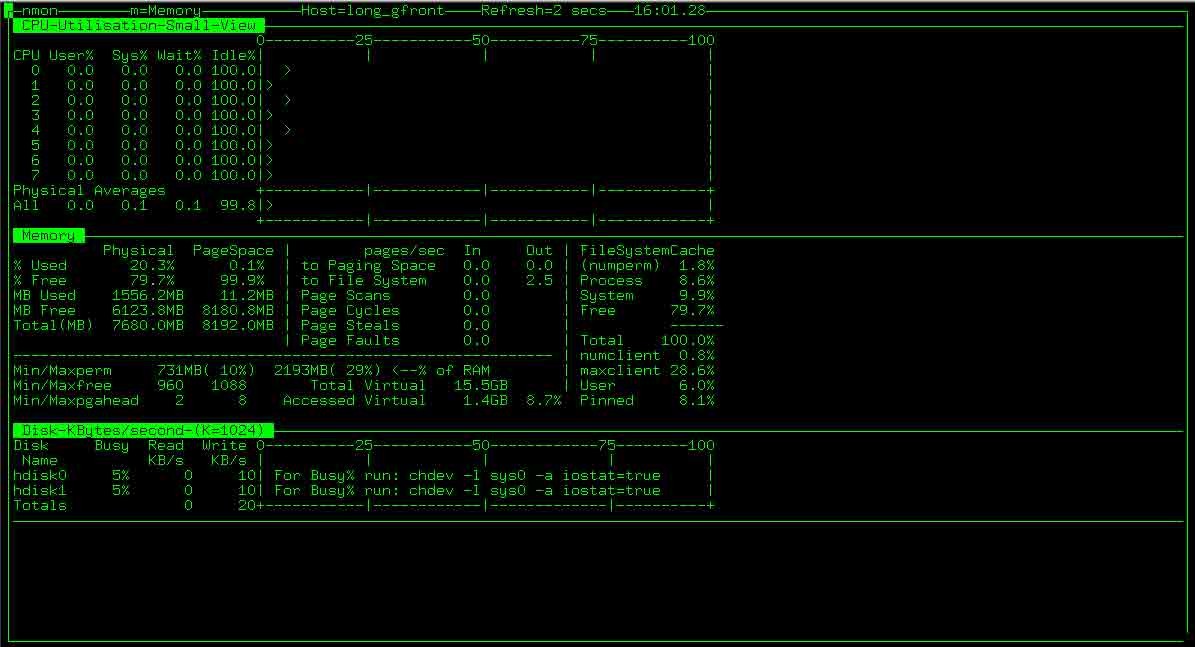This screenshot has height=647, width=1195.
Task: Click the CPU-Utilisation-Small-View section header
Action: pyautogui.click(x=138, y=25)
